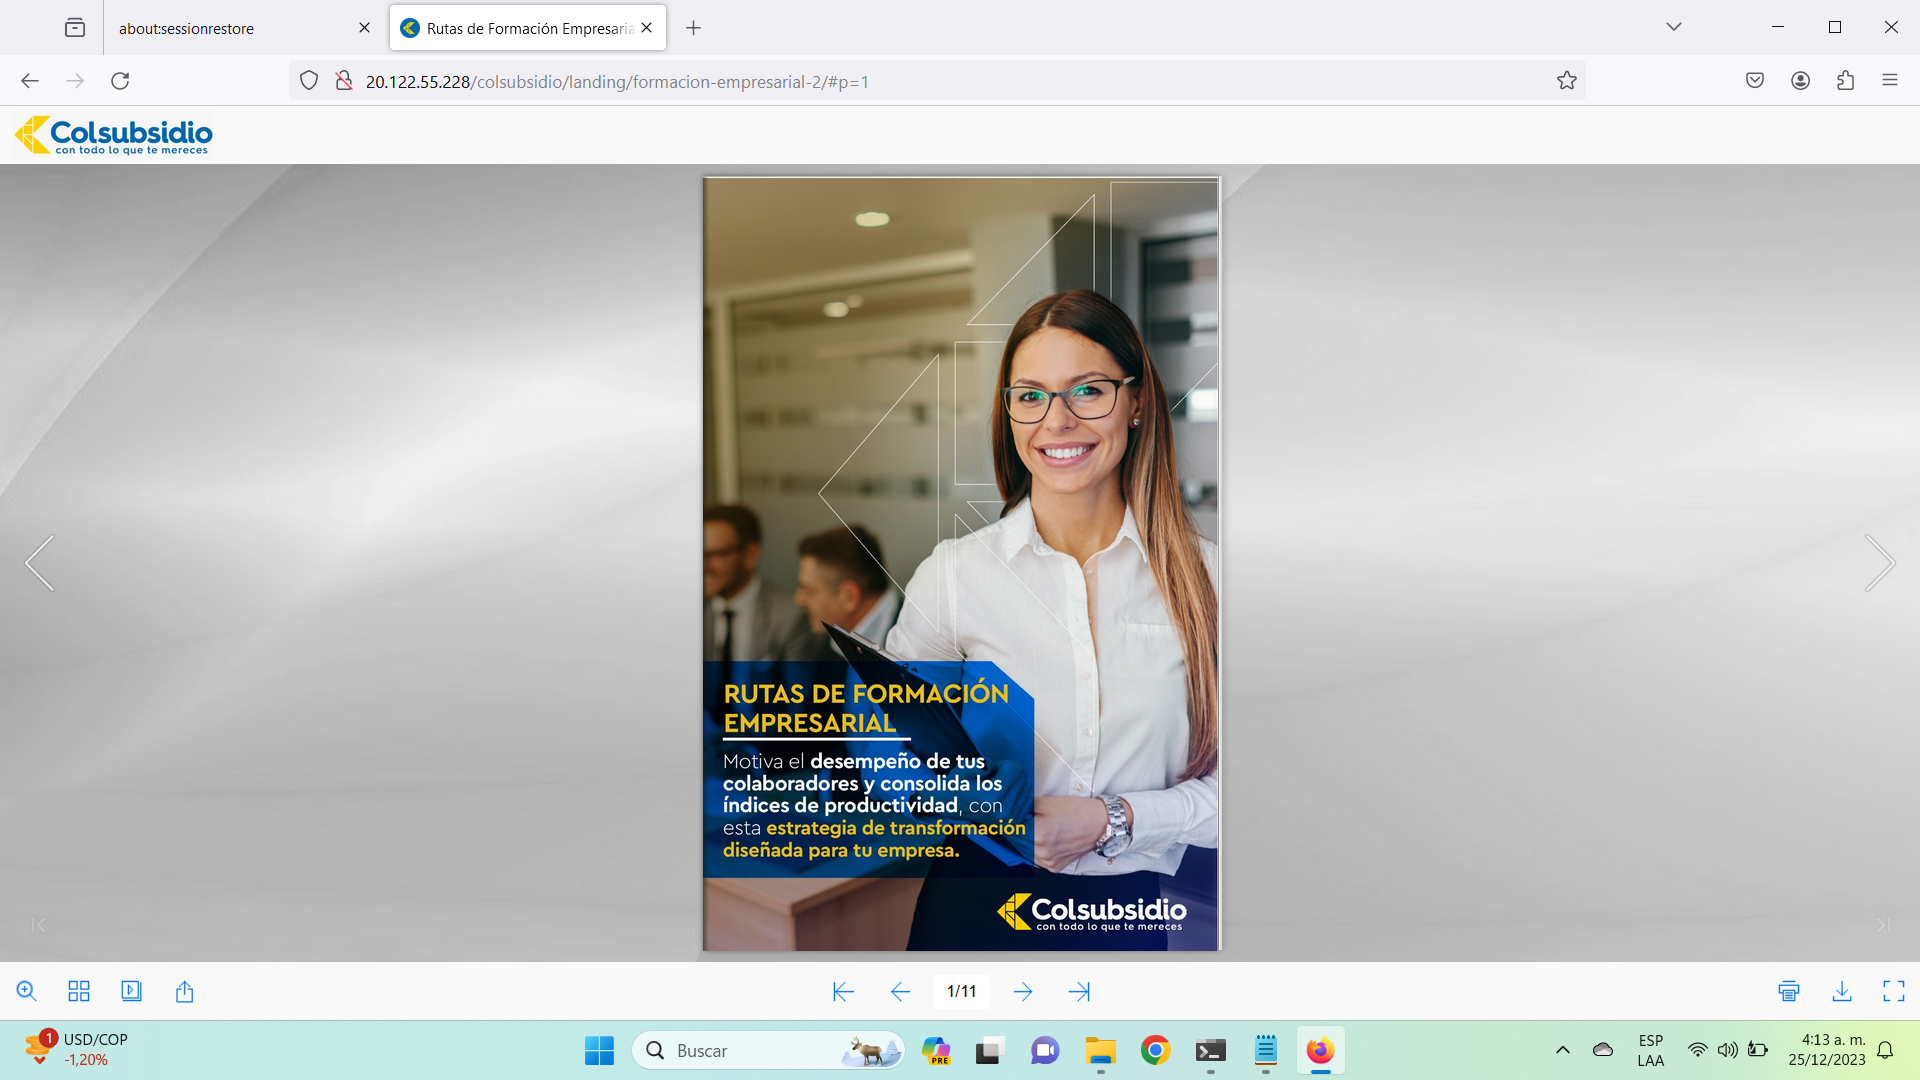Click the zoom in magnifier icon
This screenshot has height=1080, width=1920.
point(27,991)
